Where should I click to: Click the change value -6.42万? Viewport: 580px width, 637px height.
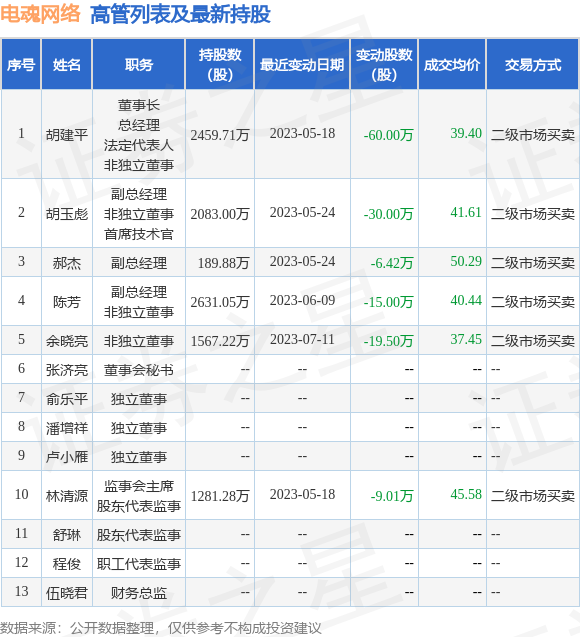[392, 263]
